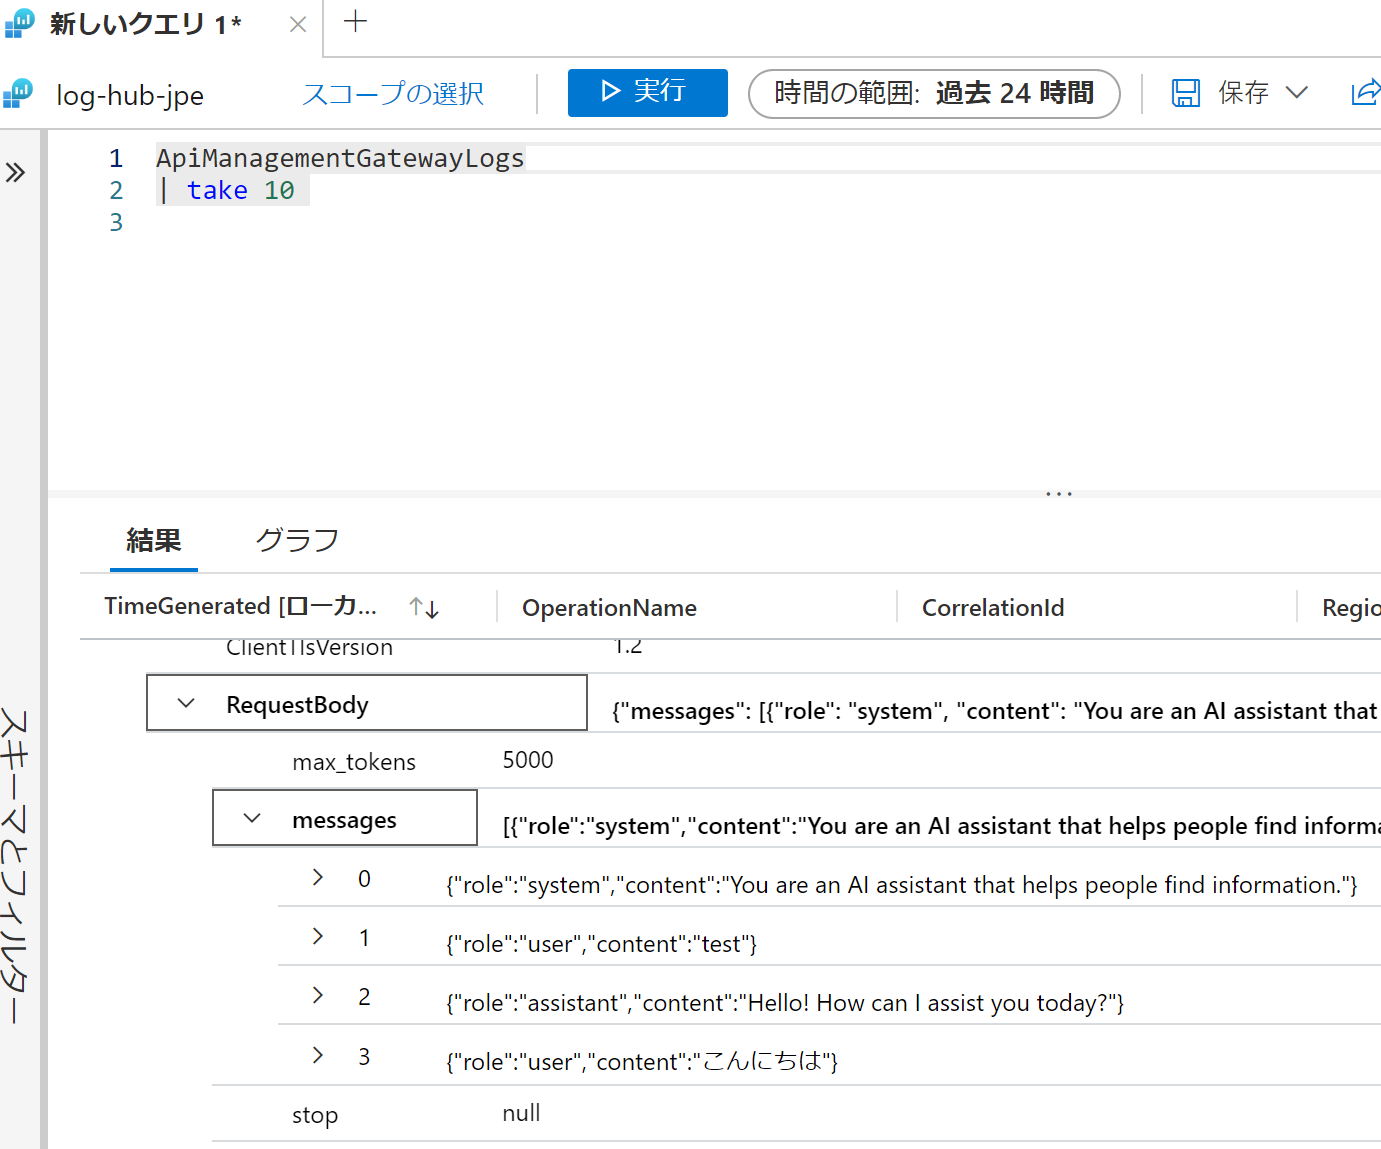Expand message item 1
This screenshot has height=1149, width=1381.
click(x=318, y=936)
